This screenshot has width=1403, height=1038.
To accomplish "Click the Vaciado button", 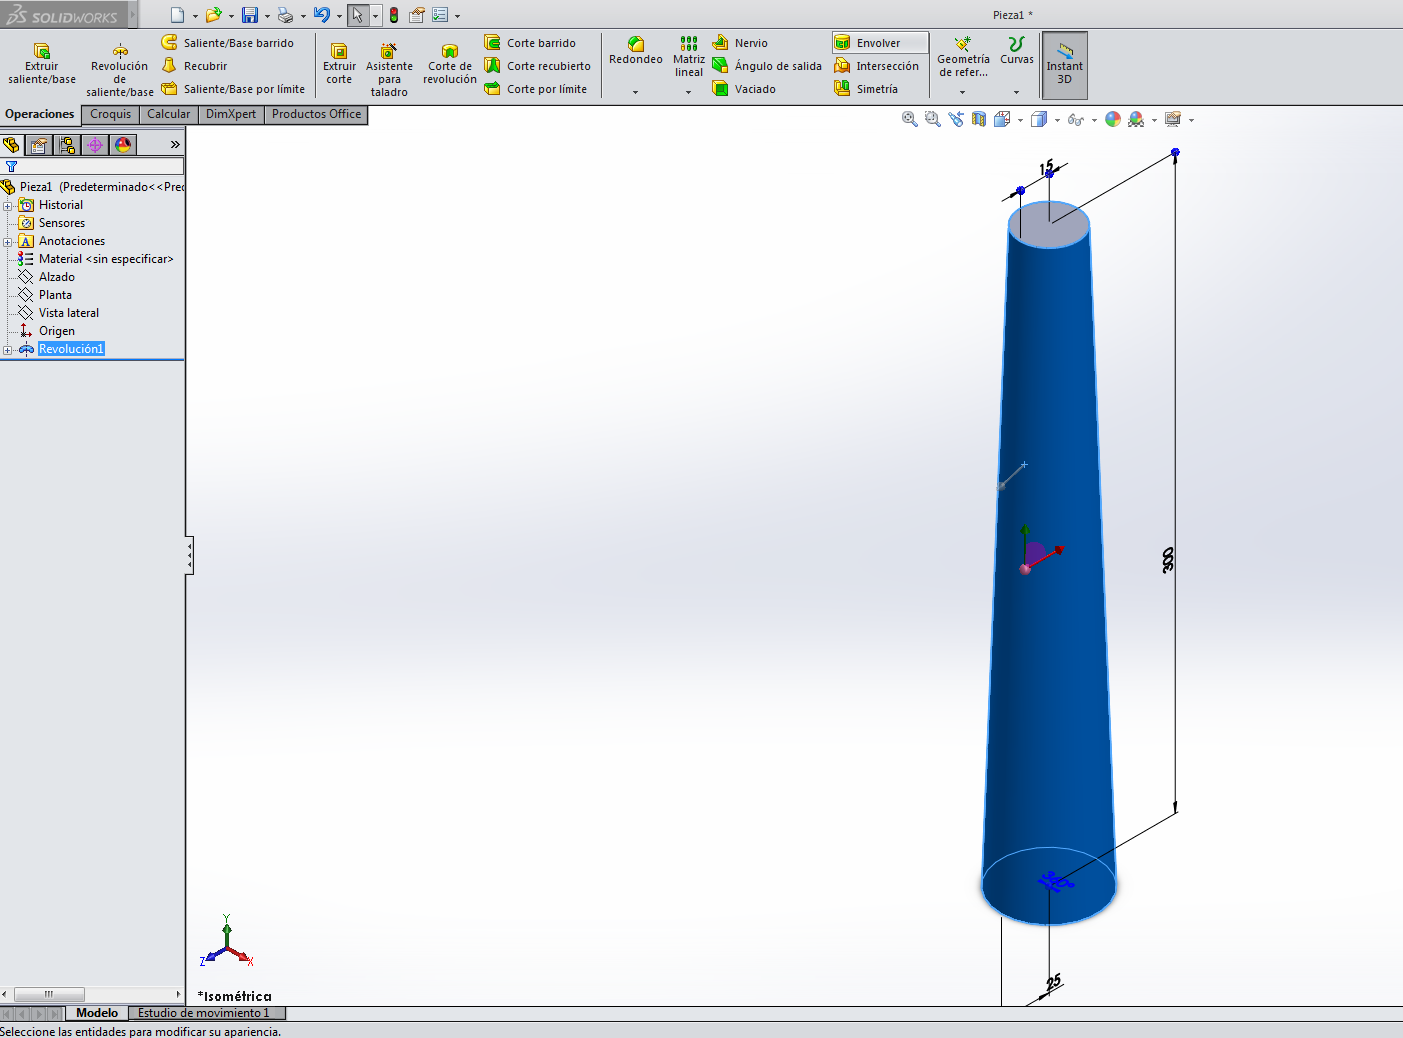I will click(744, 89).
